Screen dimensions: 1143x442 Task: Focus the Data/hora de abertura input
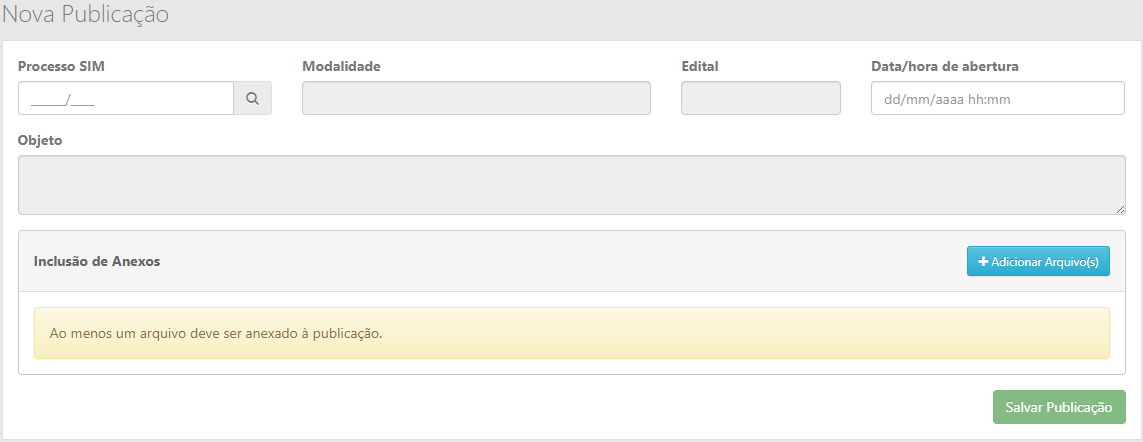pyautogui.click(x=997, y=99)
